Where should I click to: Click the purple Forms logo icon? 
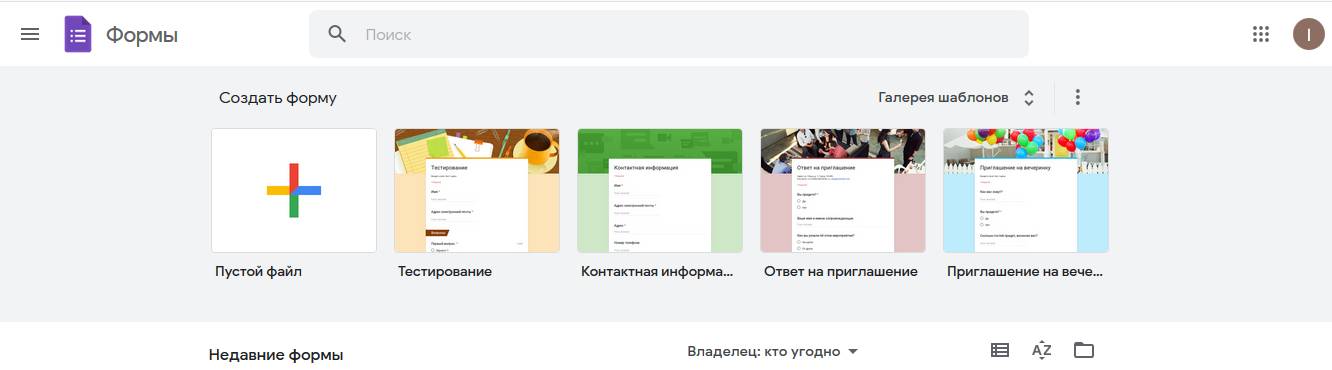[x=78, y=34]
